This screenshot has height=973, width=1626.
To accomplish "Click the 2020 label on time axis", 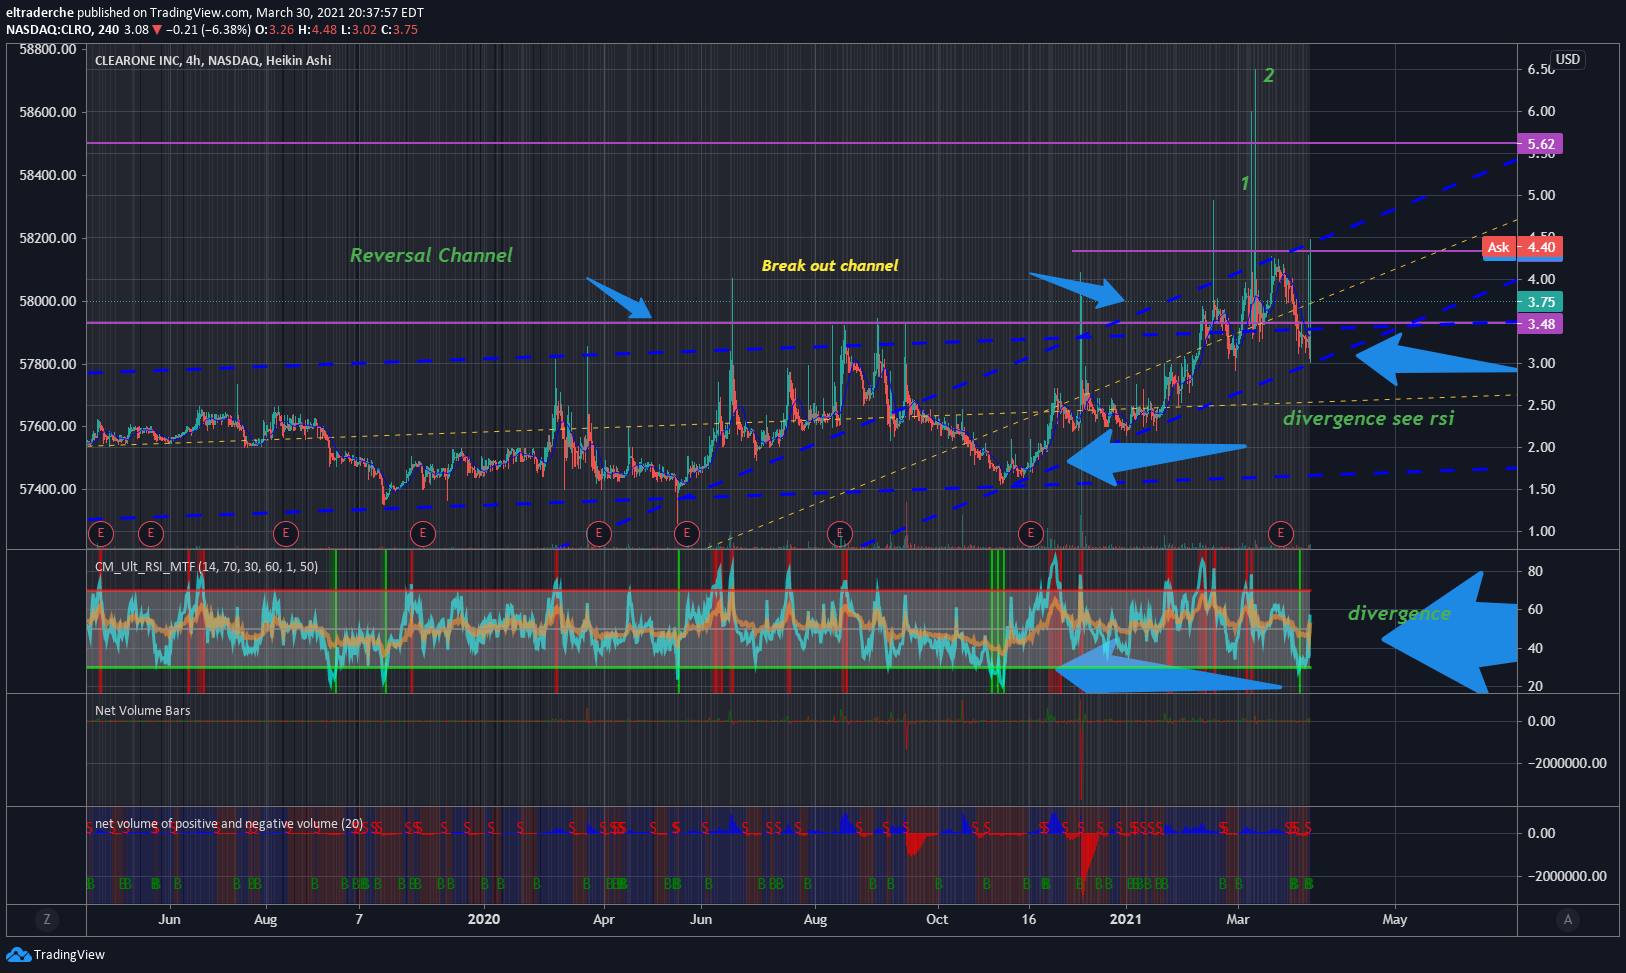I will 484,919.
